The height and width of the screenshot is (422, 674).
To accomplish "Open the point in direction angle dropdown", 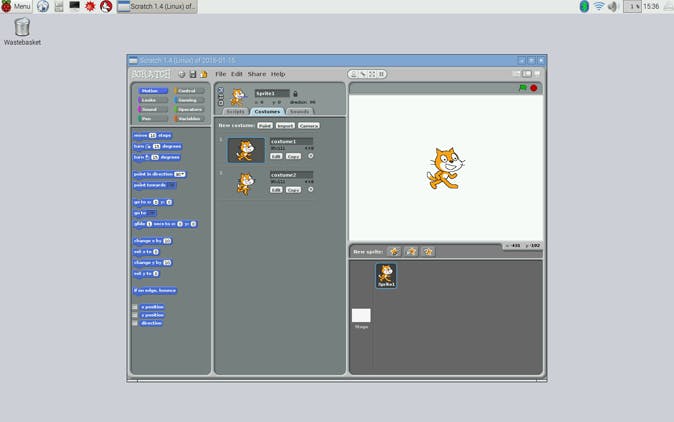I will (x=180, y=174).
